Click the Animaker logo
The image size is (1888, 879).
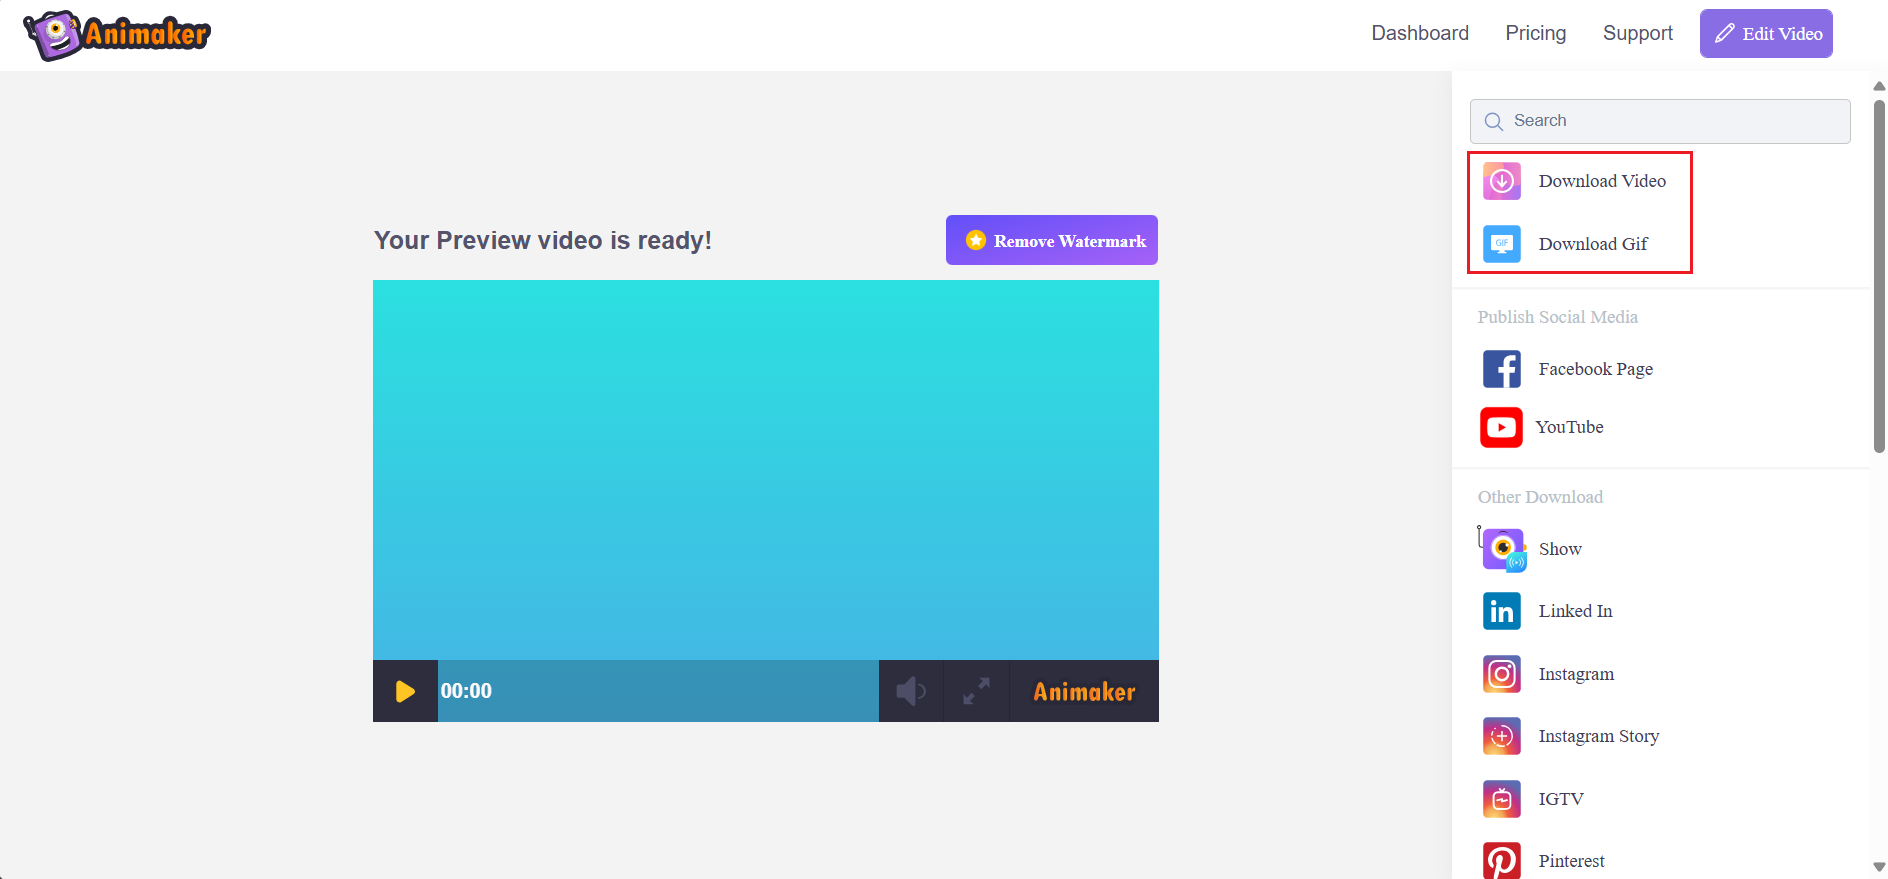tap(117, 35)
